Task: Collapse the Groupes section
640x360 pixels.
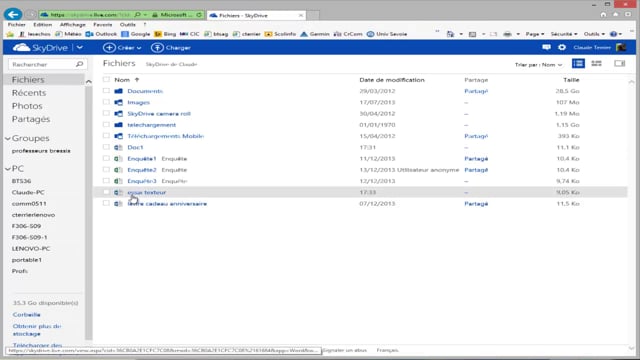Action: point(8,138)
